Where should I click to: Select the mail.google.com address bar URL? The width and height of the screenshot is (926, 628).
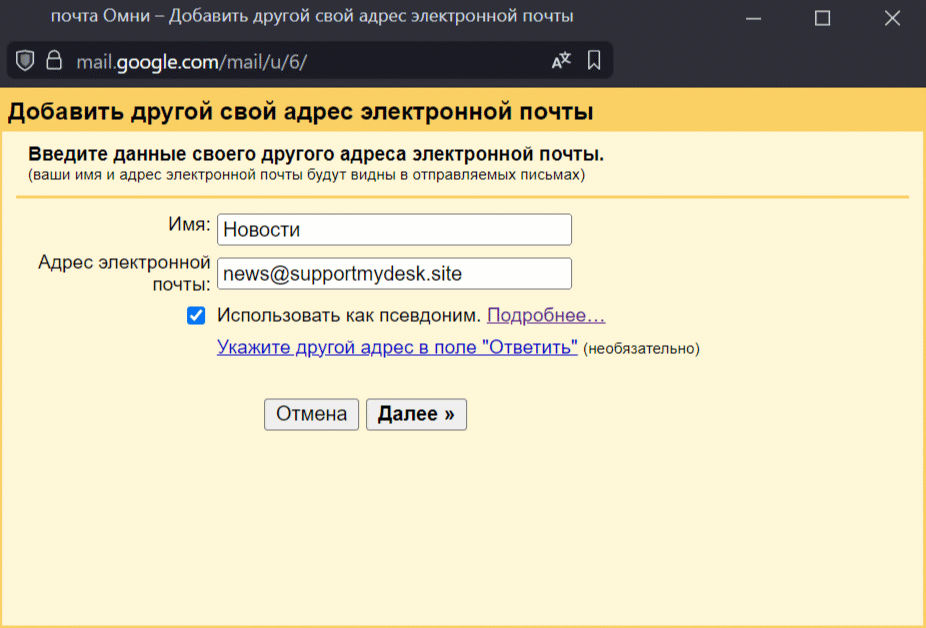(191, 61)
